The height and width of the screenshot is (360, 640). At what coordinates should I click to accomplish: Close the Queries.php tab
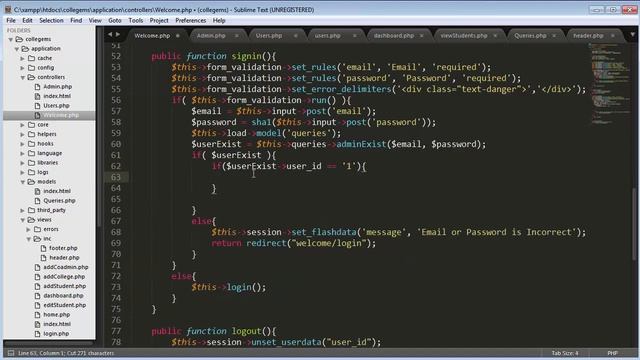point(554,36)
